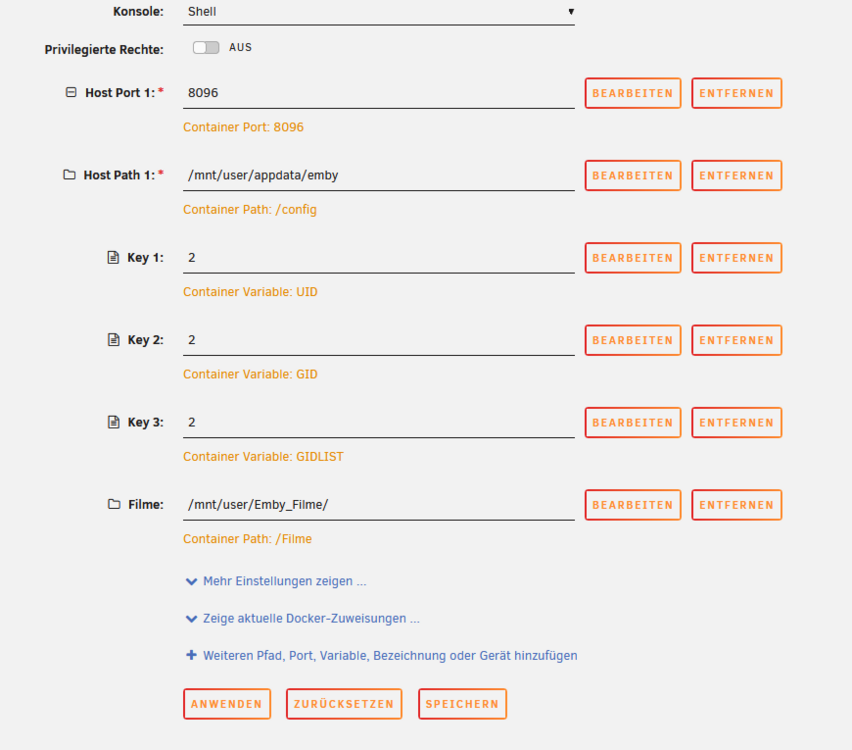This screenshot has width=852, height=750.
Task: Click the document icon next to Key 3
Action: point(113,422)
